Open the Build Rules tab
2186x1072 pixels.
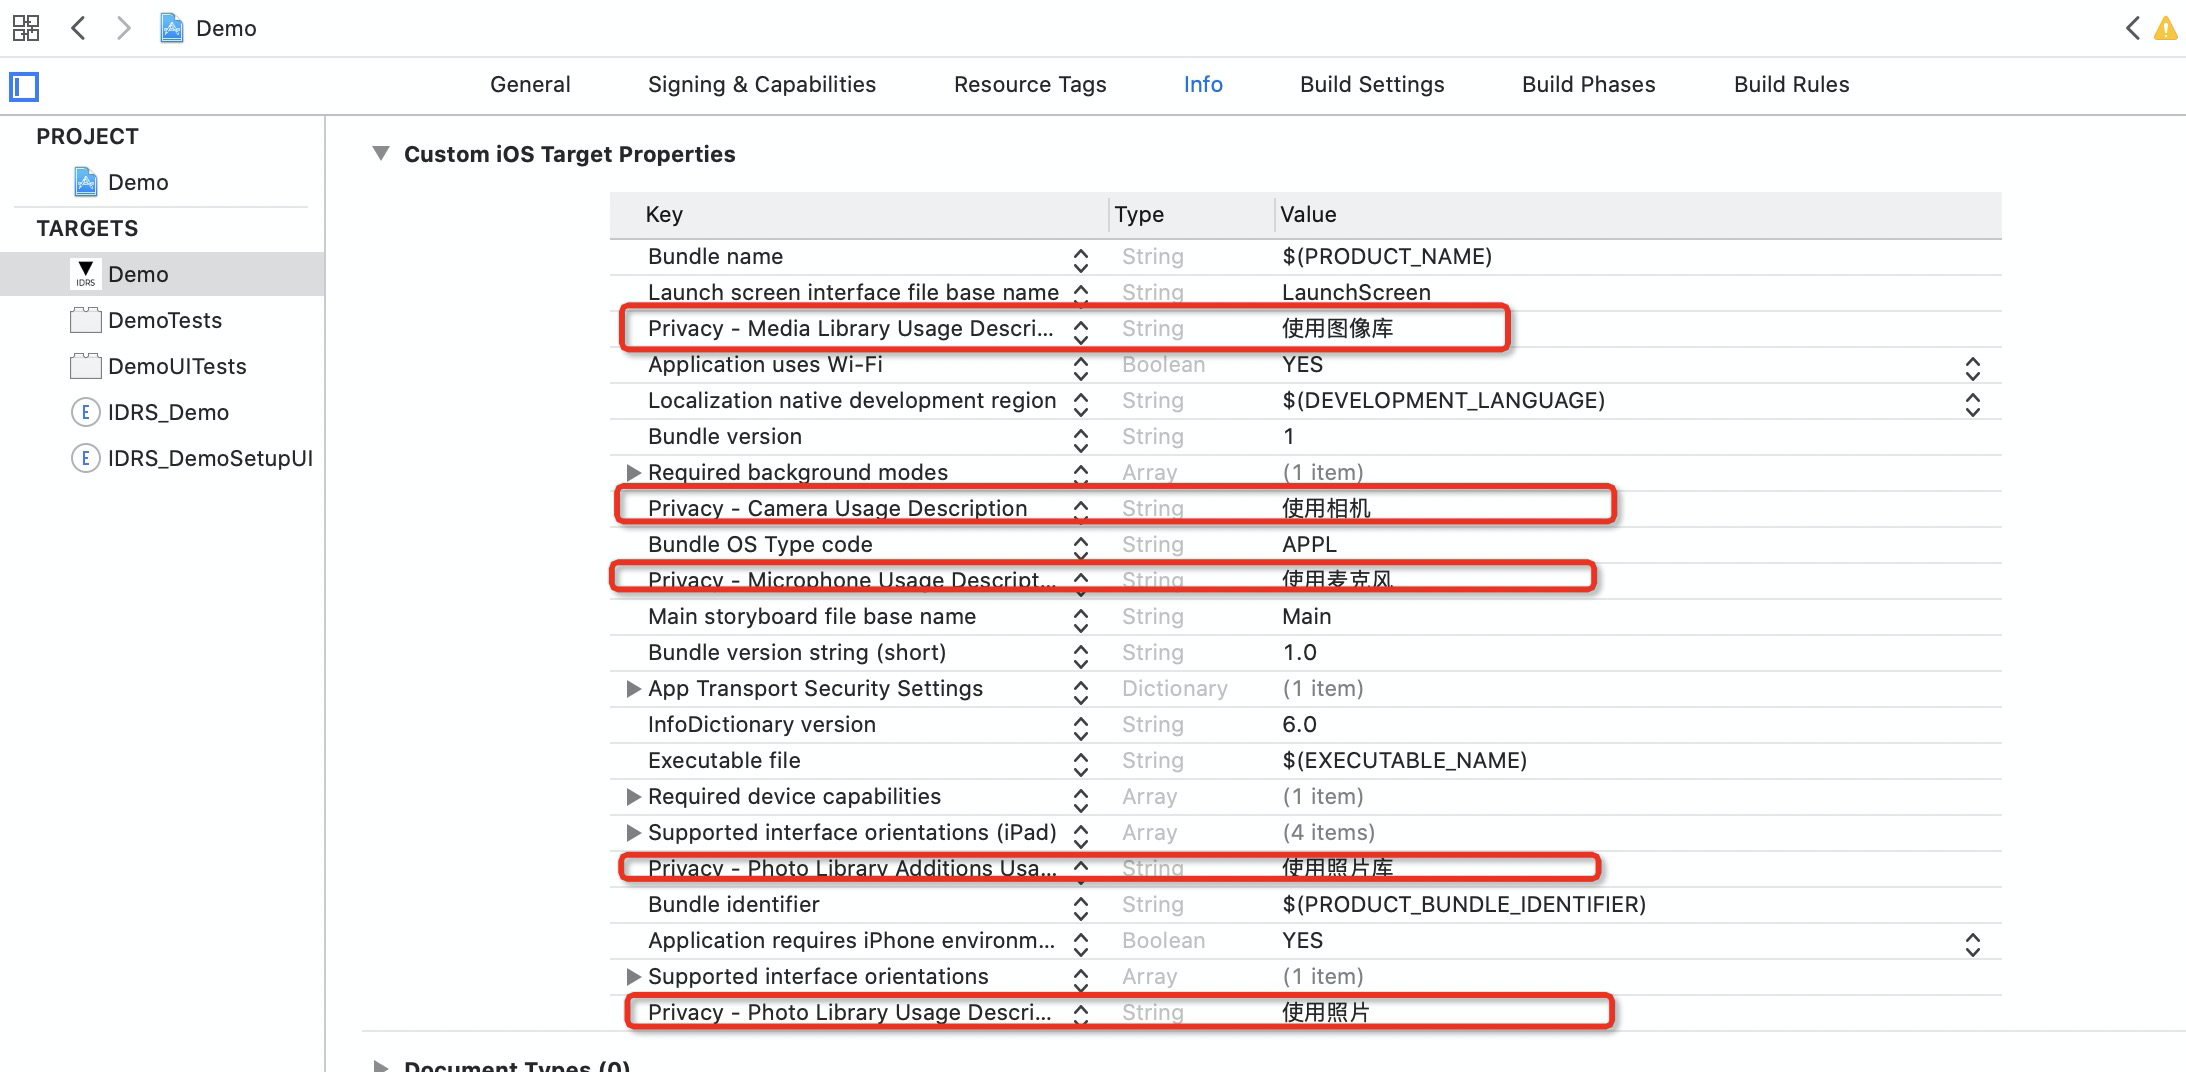(x=1792, y=85)
